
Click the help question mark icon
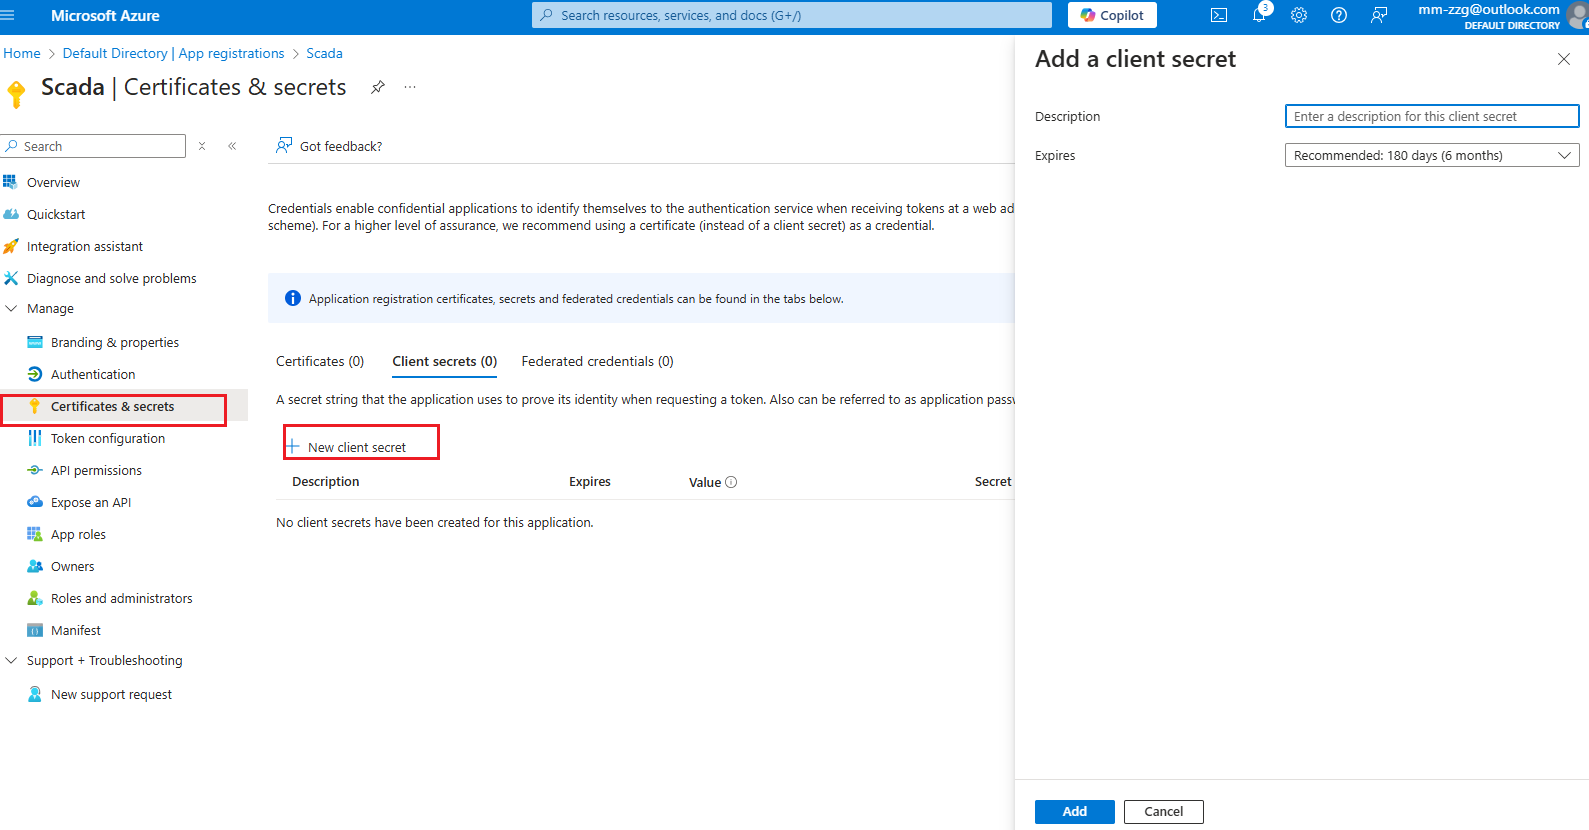click(1339, 15)
